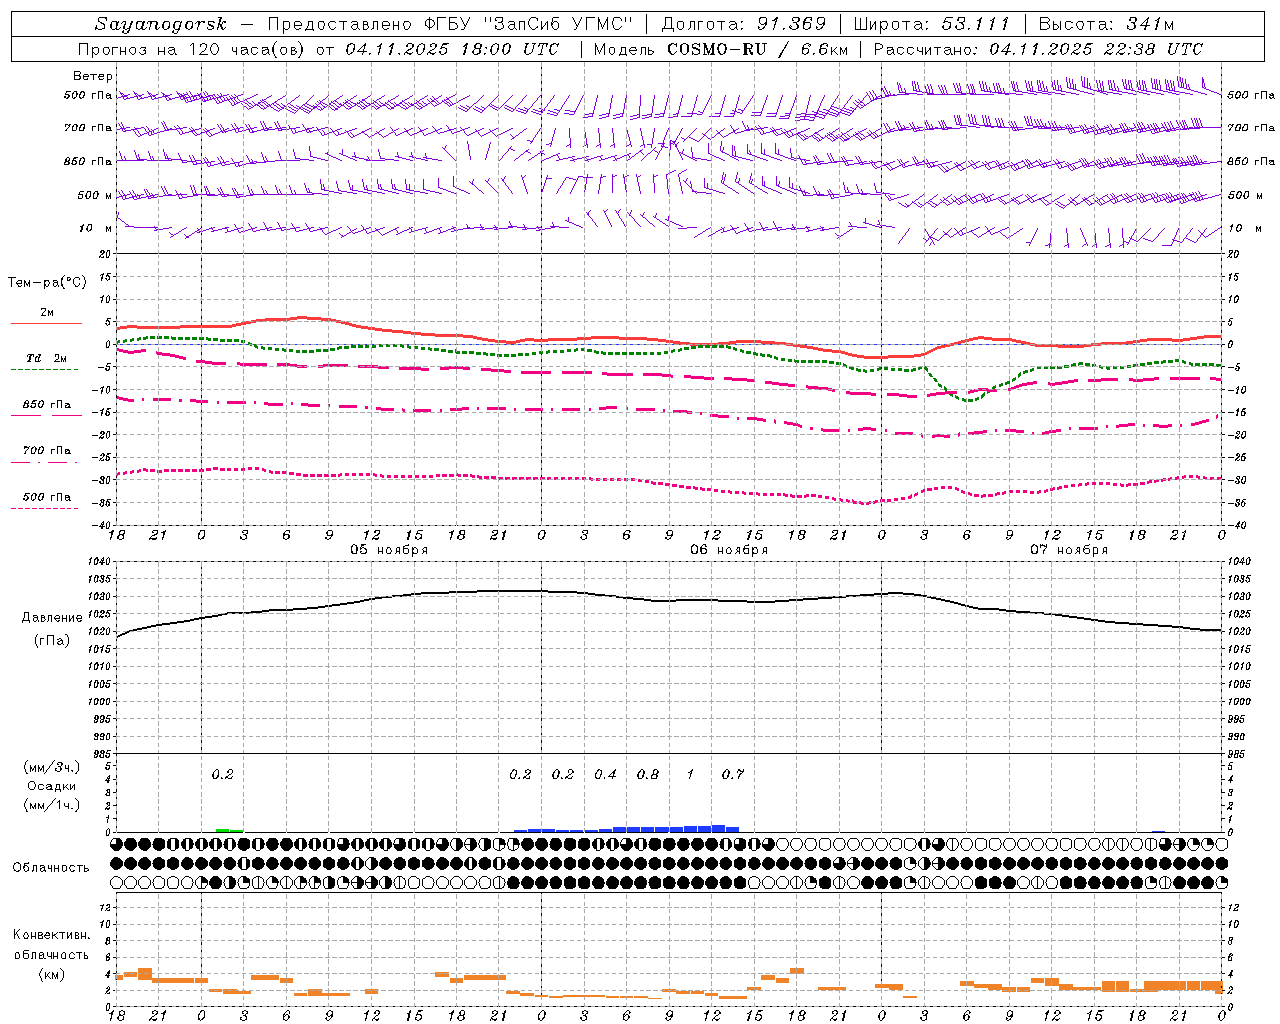
Task: Click the Облачность cloud cover label
Action: coord(51,868)
